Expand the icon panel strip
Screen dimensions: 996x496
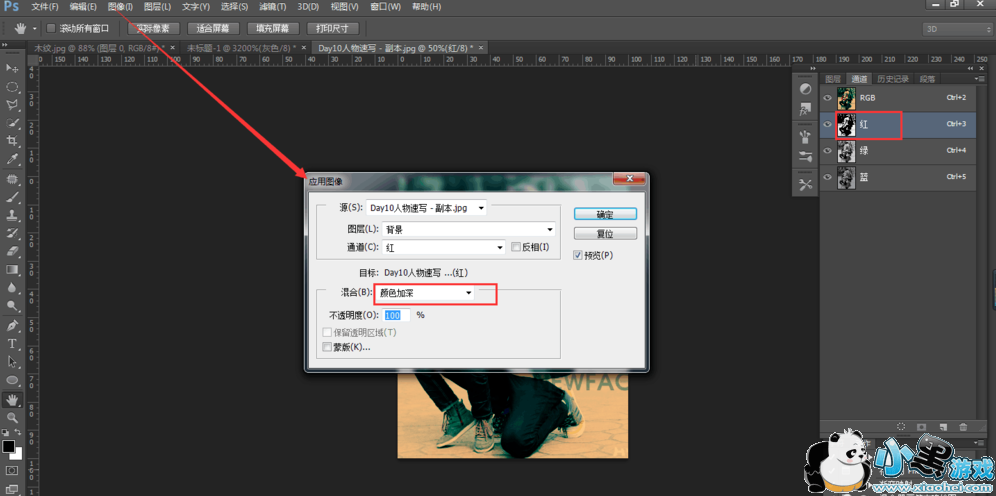tap(812, 68)
